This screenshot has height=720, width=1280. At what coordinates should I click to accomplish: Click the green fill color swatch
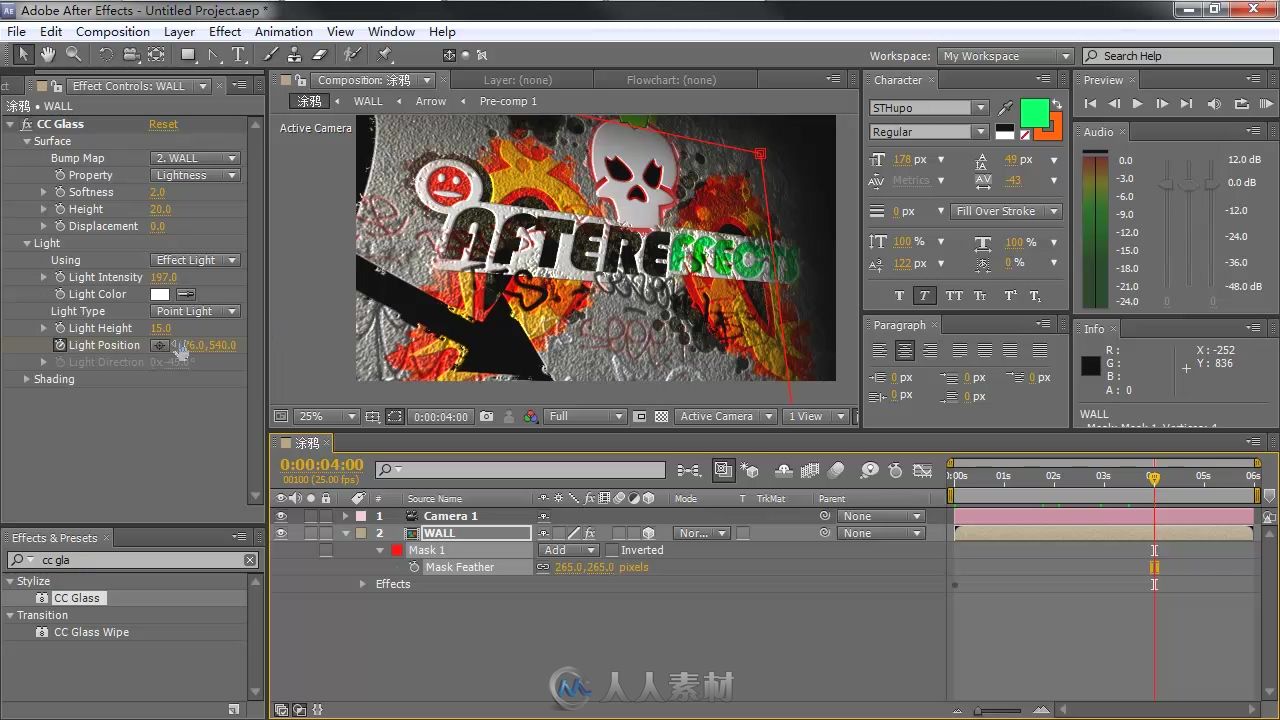pos(1034,113)
